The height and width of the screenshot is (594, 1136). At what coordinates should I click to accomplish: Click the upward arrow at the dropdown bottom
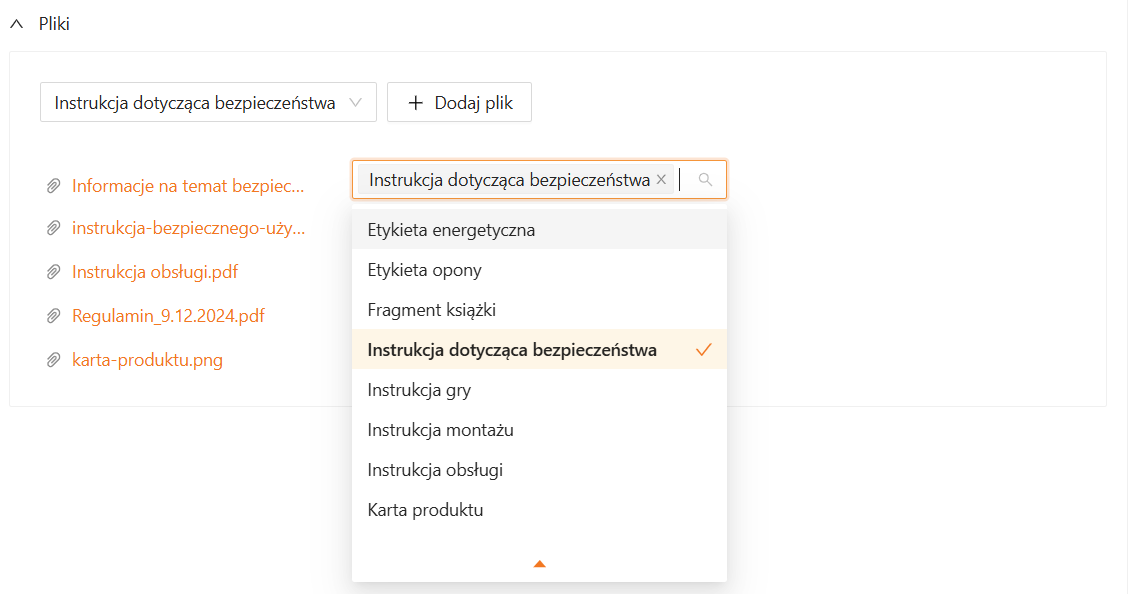[x=539, y=563]
